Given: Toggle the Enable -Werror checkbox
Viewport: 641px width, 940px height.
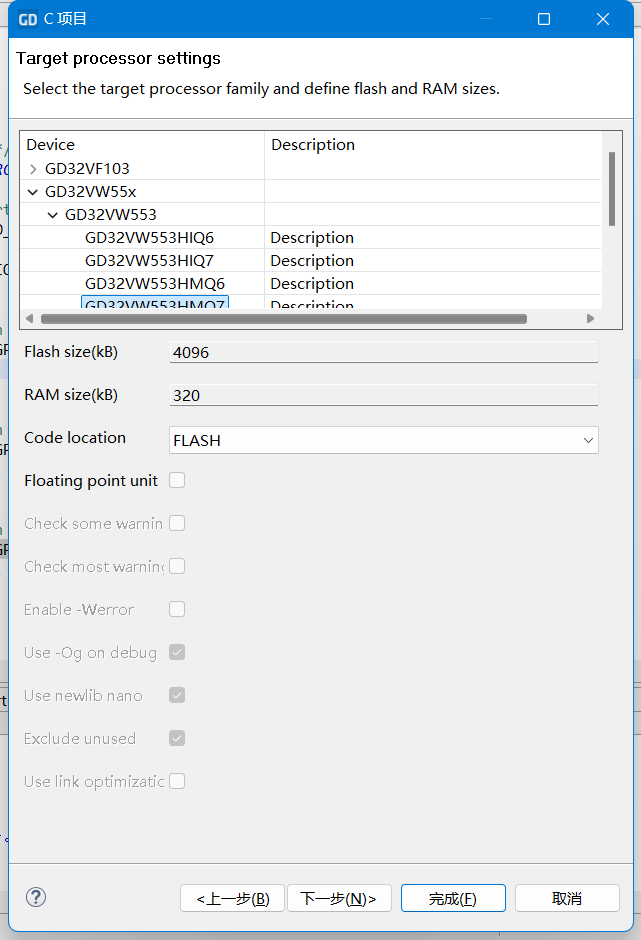Looking at the screenshot, I should coord(177,609).
